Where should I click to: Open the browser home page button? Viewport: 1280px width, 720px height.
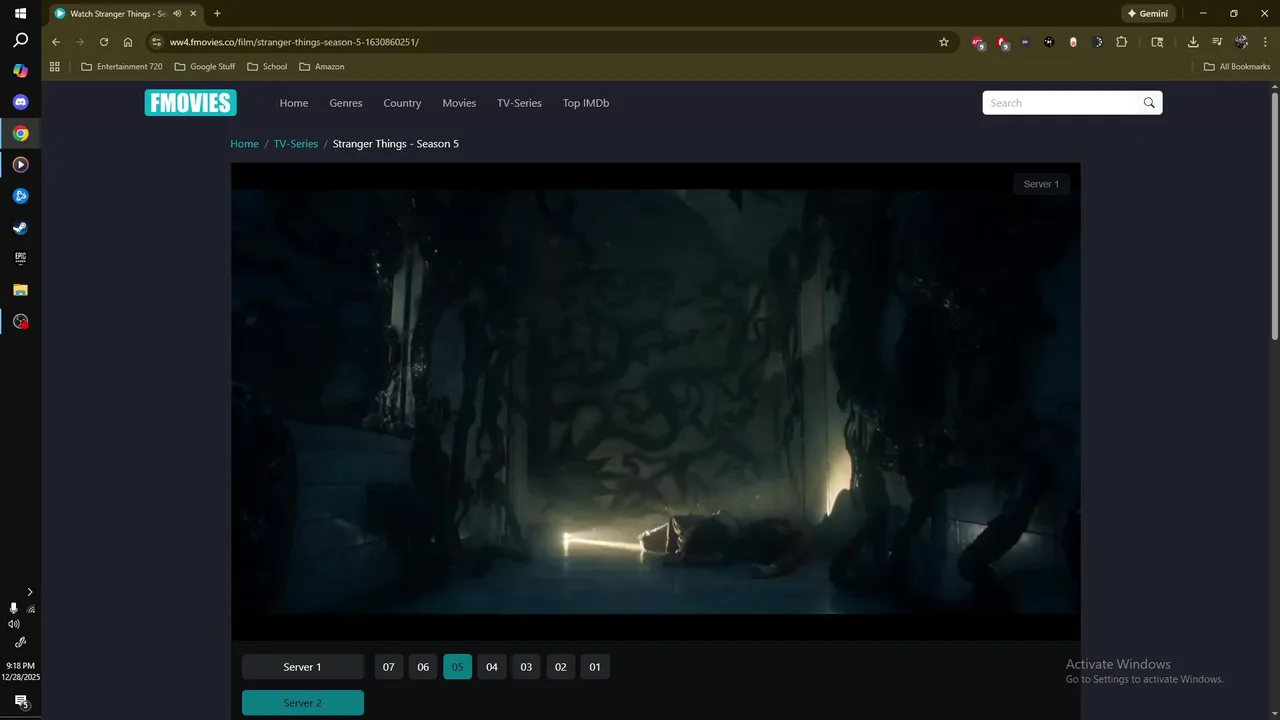coord(128,42)
